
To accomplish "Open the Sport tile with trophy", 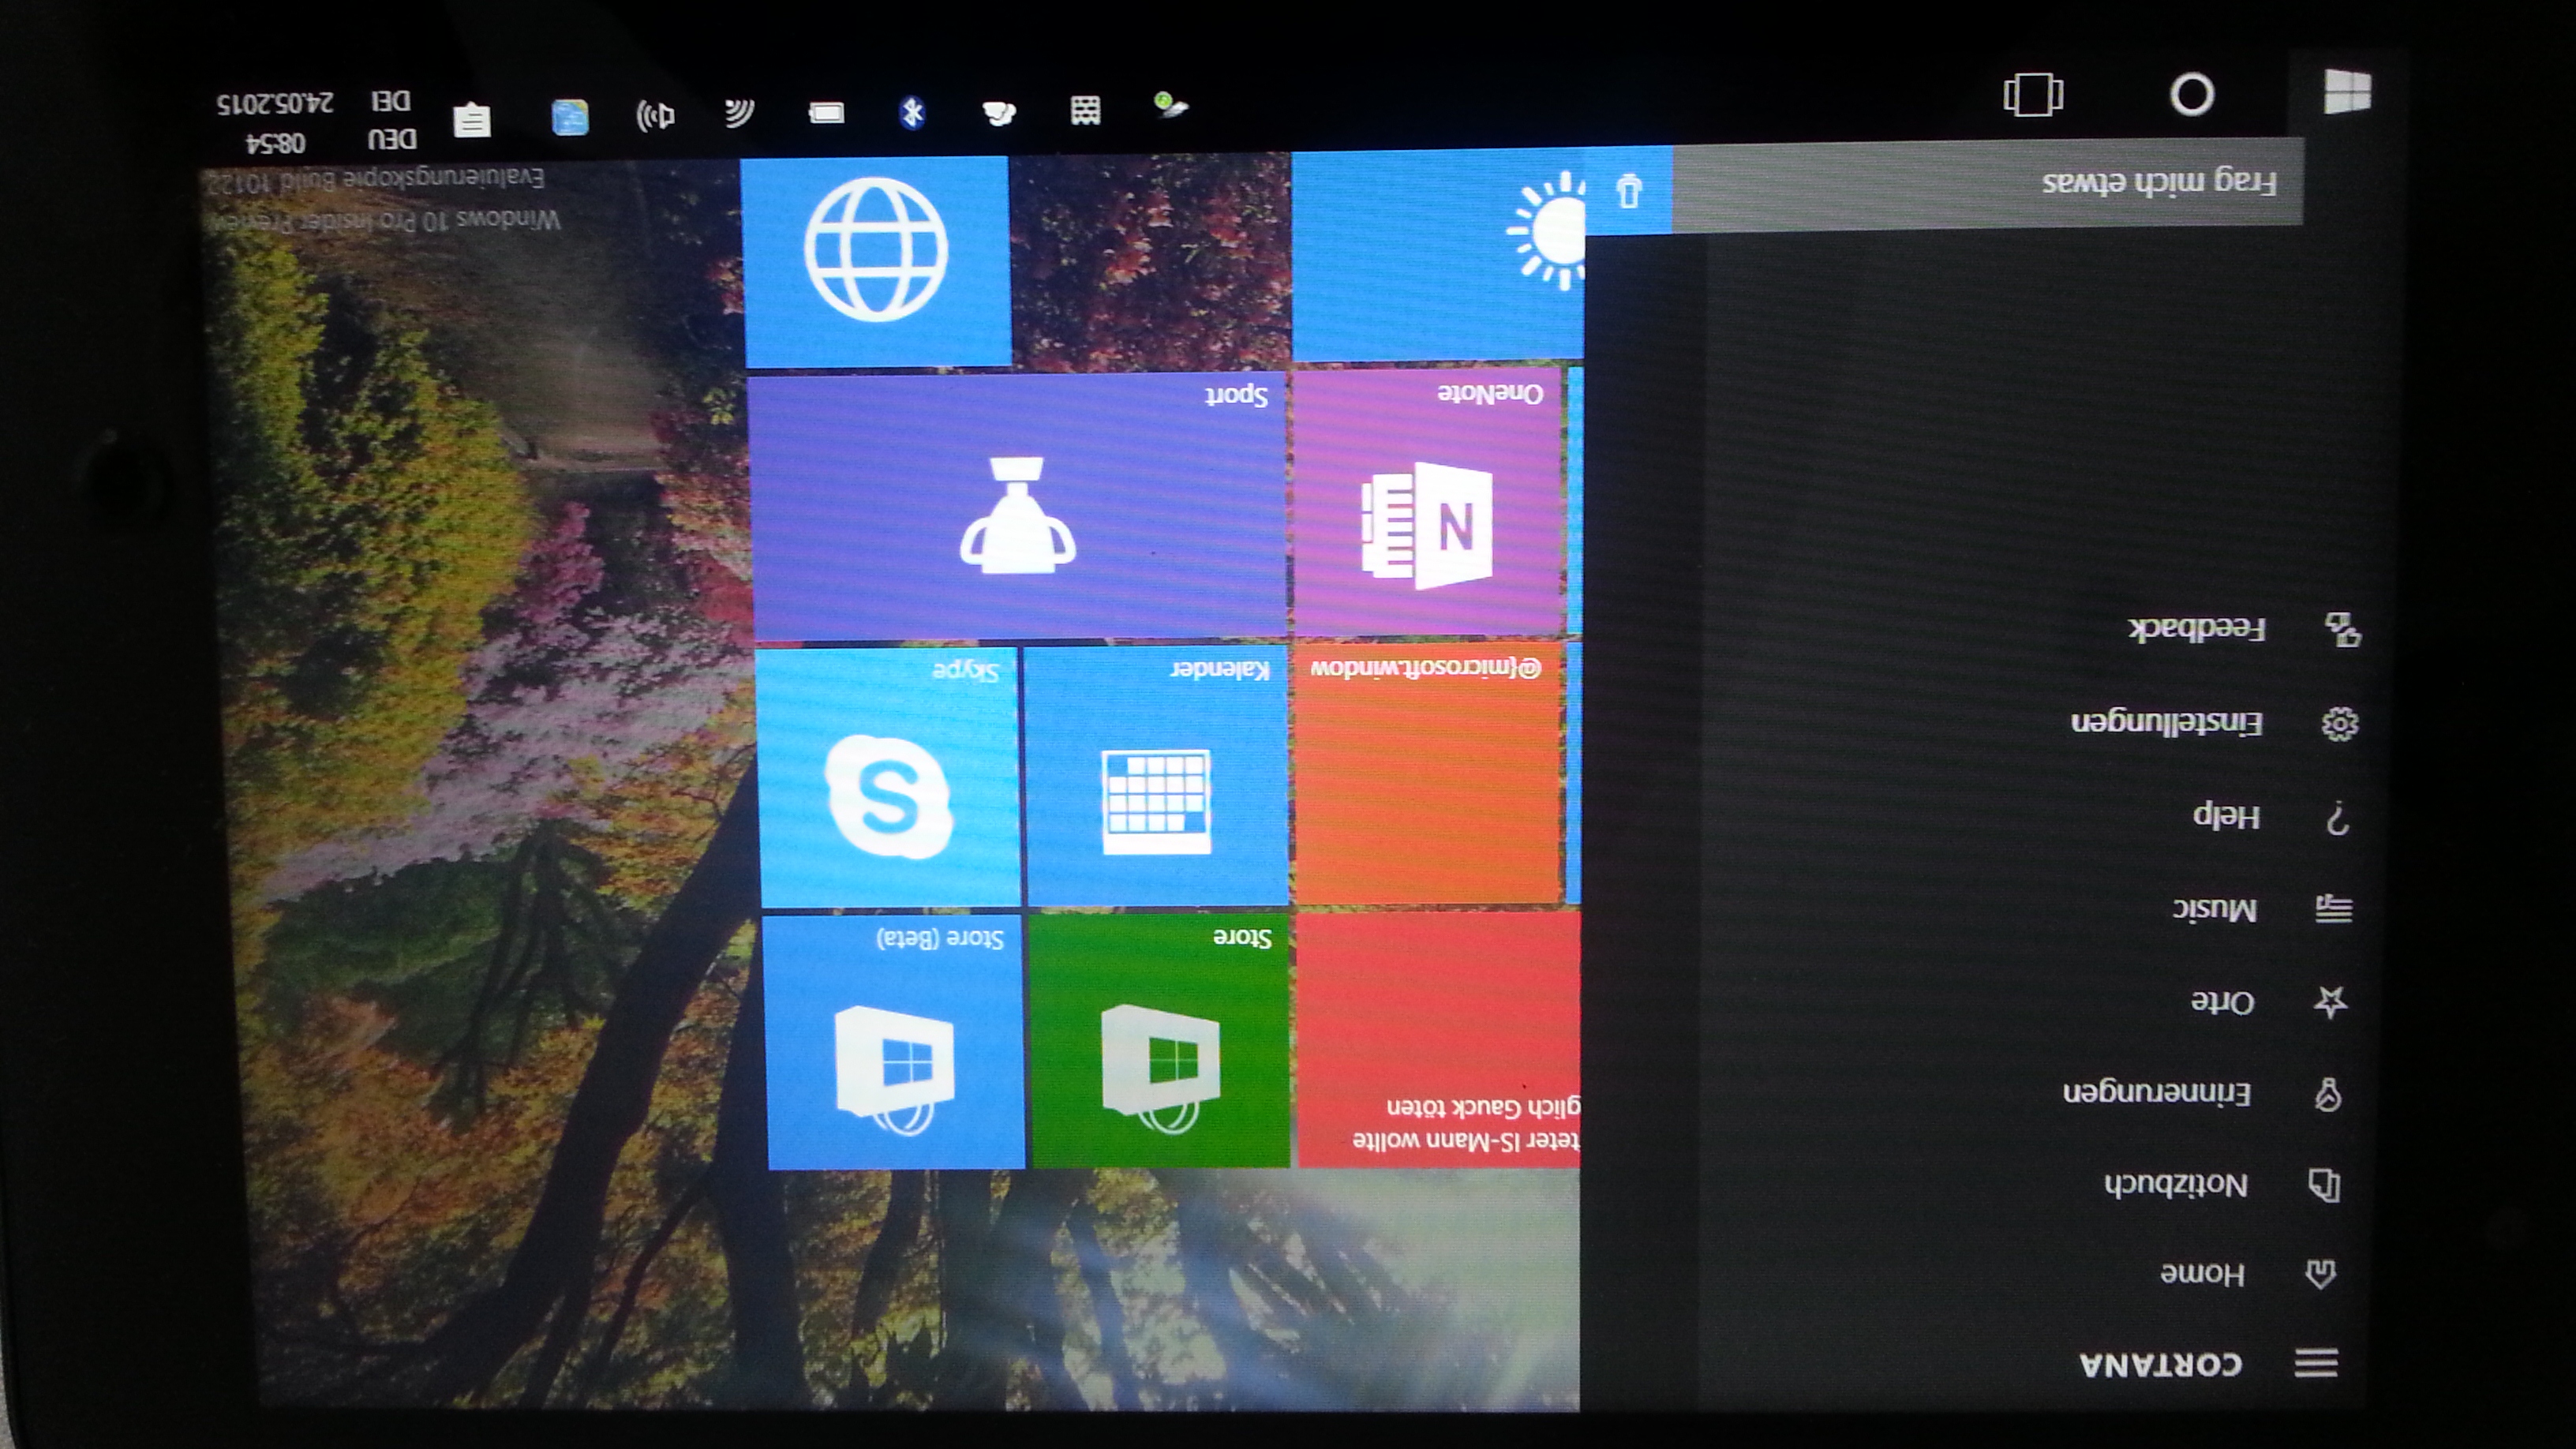I will coord(1017,506).
